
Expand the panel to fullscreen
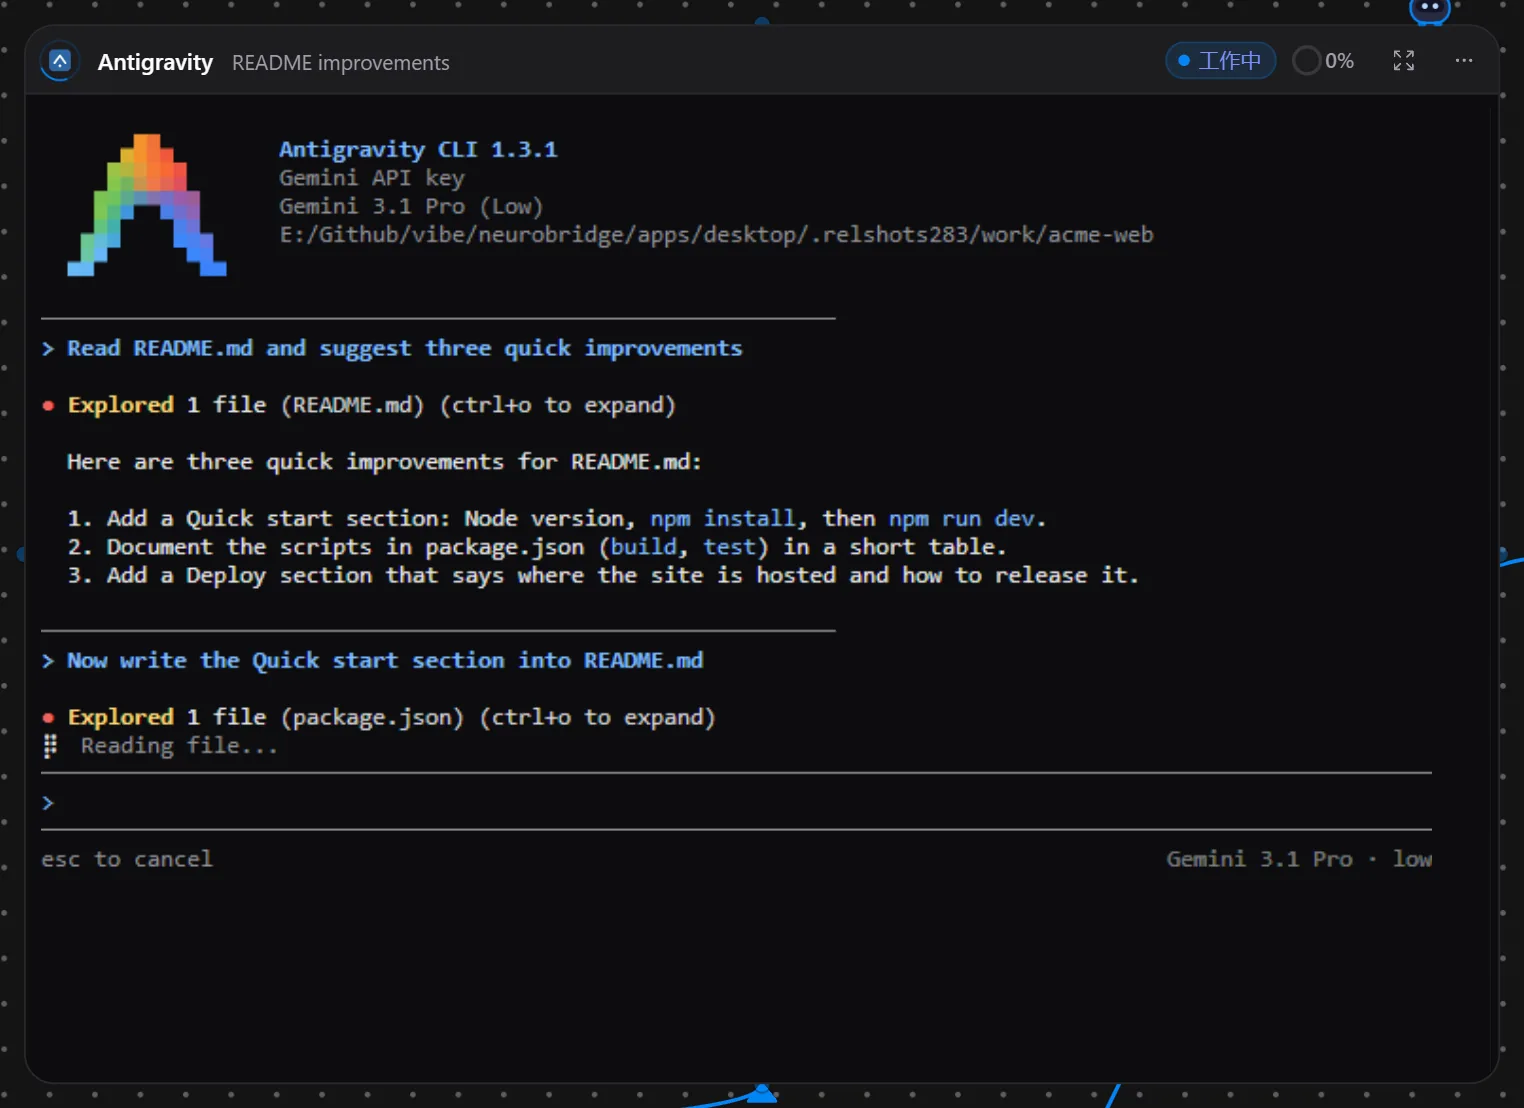(1403, 61)
